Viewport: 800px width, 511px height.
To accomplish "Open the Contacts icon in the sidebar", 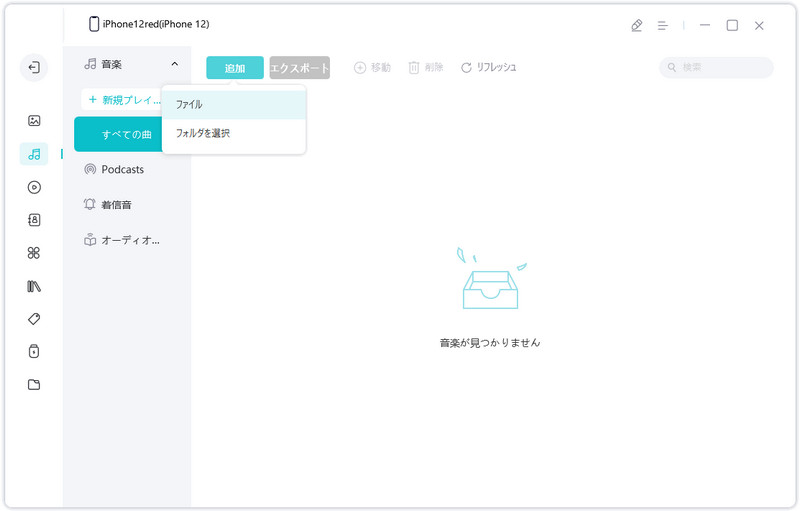I will [34, 220].
